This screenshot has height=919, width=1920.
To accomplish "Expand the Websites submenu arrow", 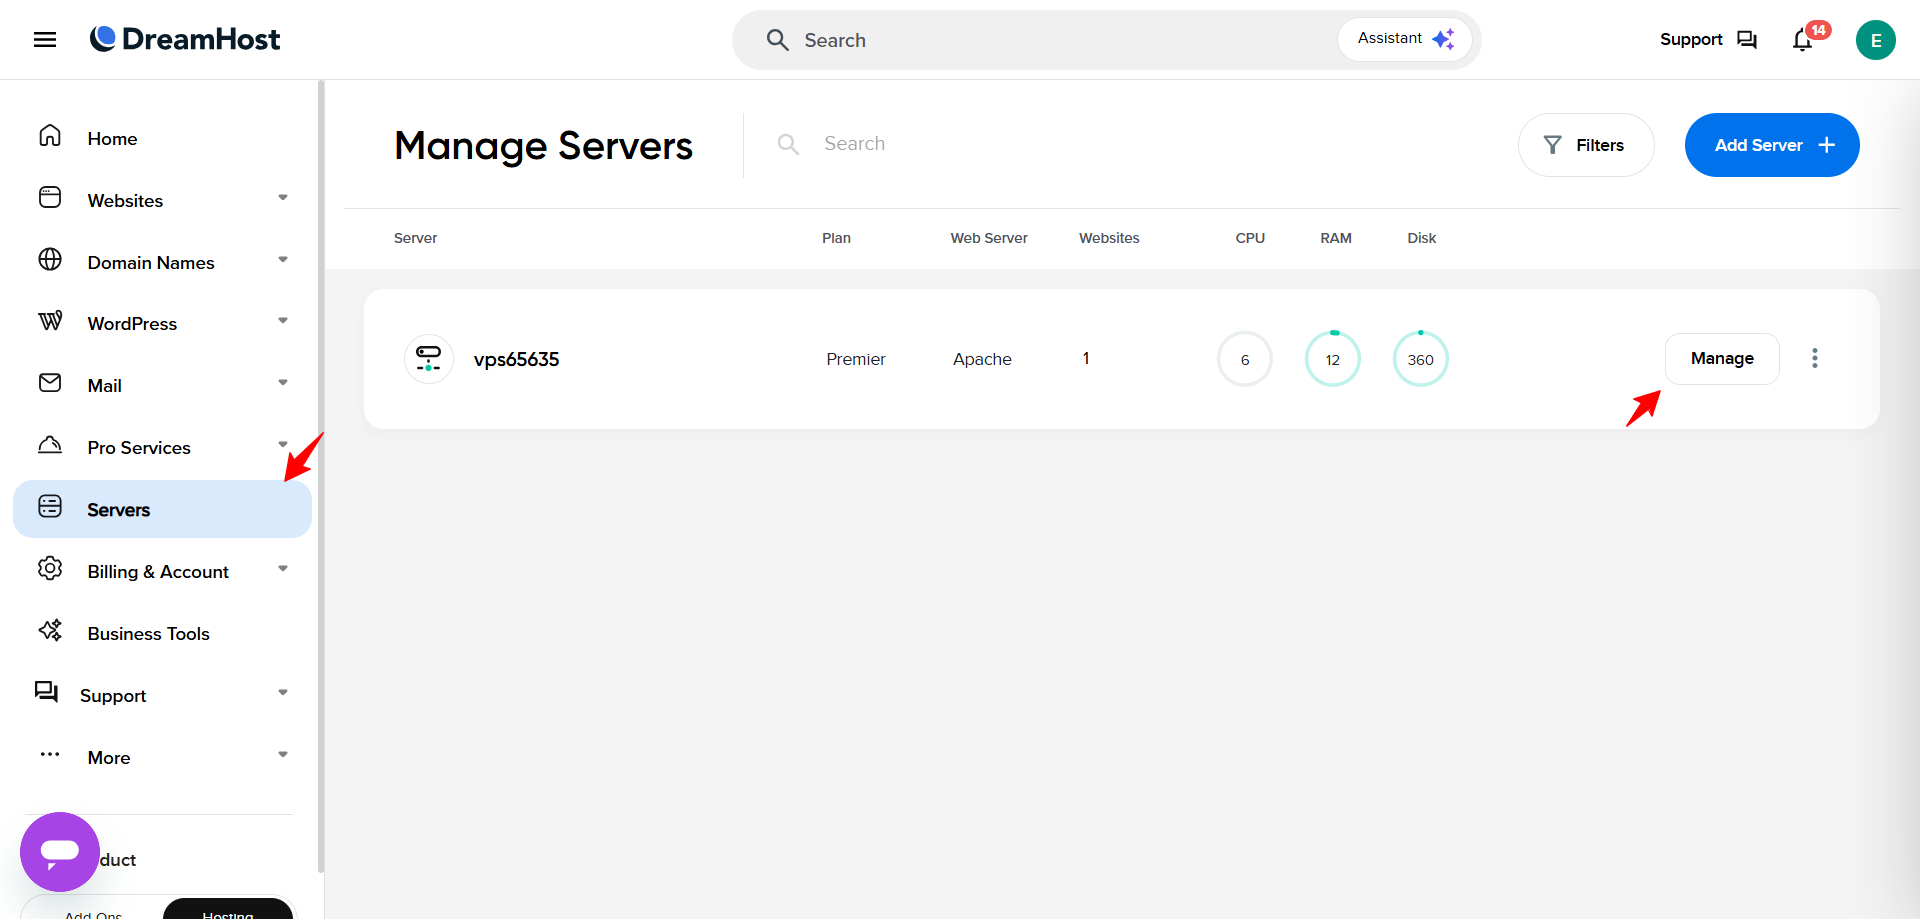I will (x=283, y=198).
